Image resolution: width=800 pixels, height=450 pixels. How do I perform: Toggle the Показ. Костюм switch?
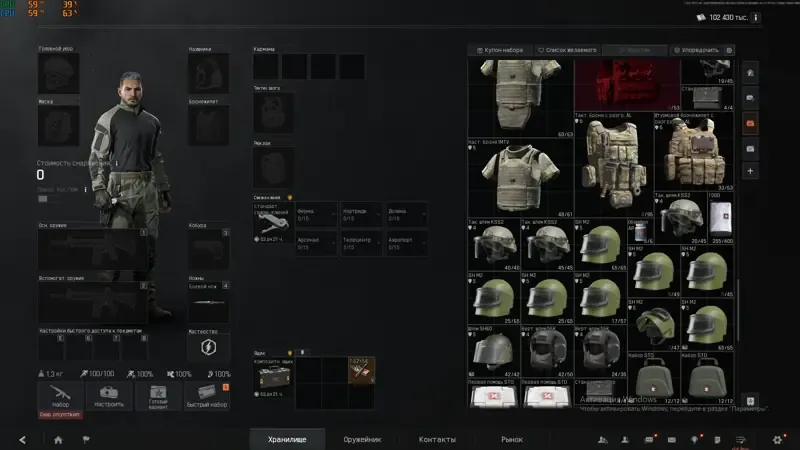(x=43, y=199)
